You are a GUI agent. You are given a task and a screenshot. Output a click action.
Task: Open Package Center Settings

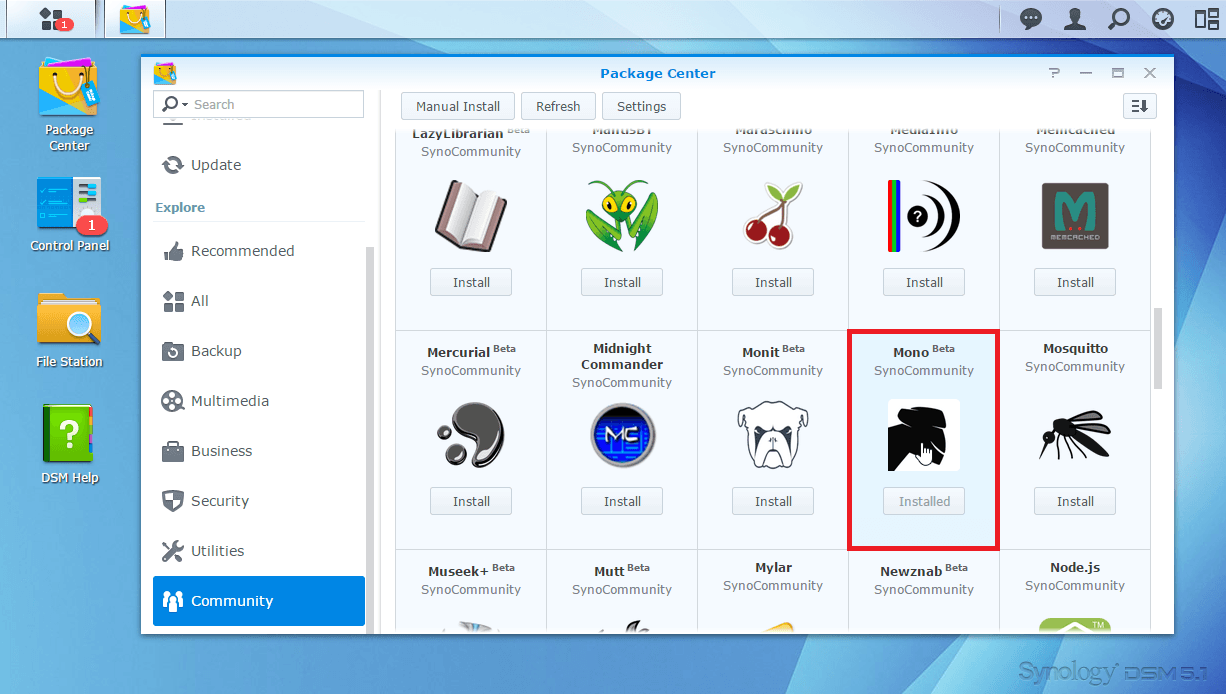641,106
